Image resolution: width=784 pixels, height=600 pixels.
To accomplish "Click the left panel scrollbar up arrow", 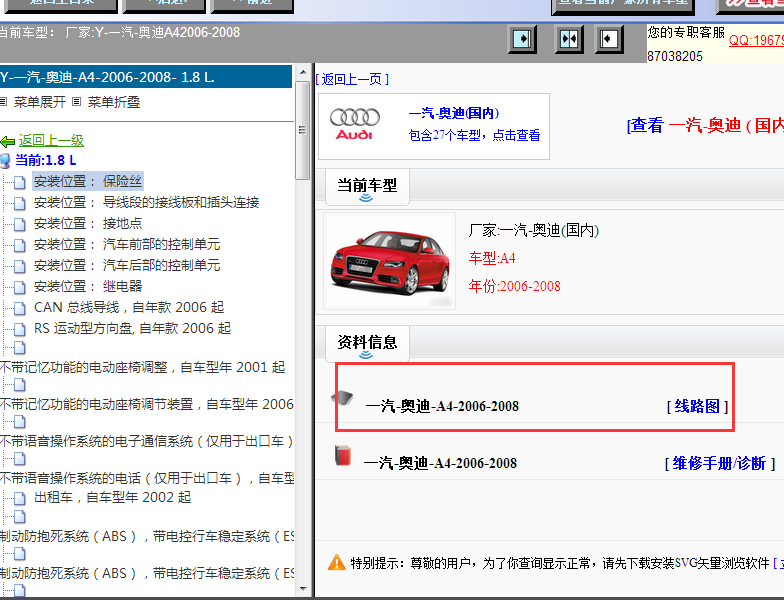I will 302,72.
